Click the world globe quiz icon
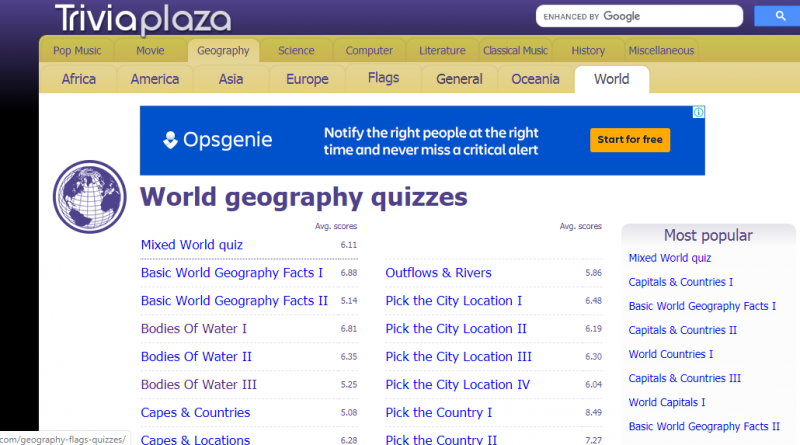Image resolution: width=800 pixels, height=445 pixels. (x=90, y=197)
